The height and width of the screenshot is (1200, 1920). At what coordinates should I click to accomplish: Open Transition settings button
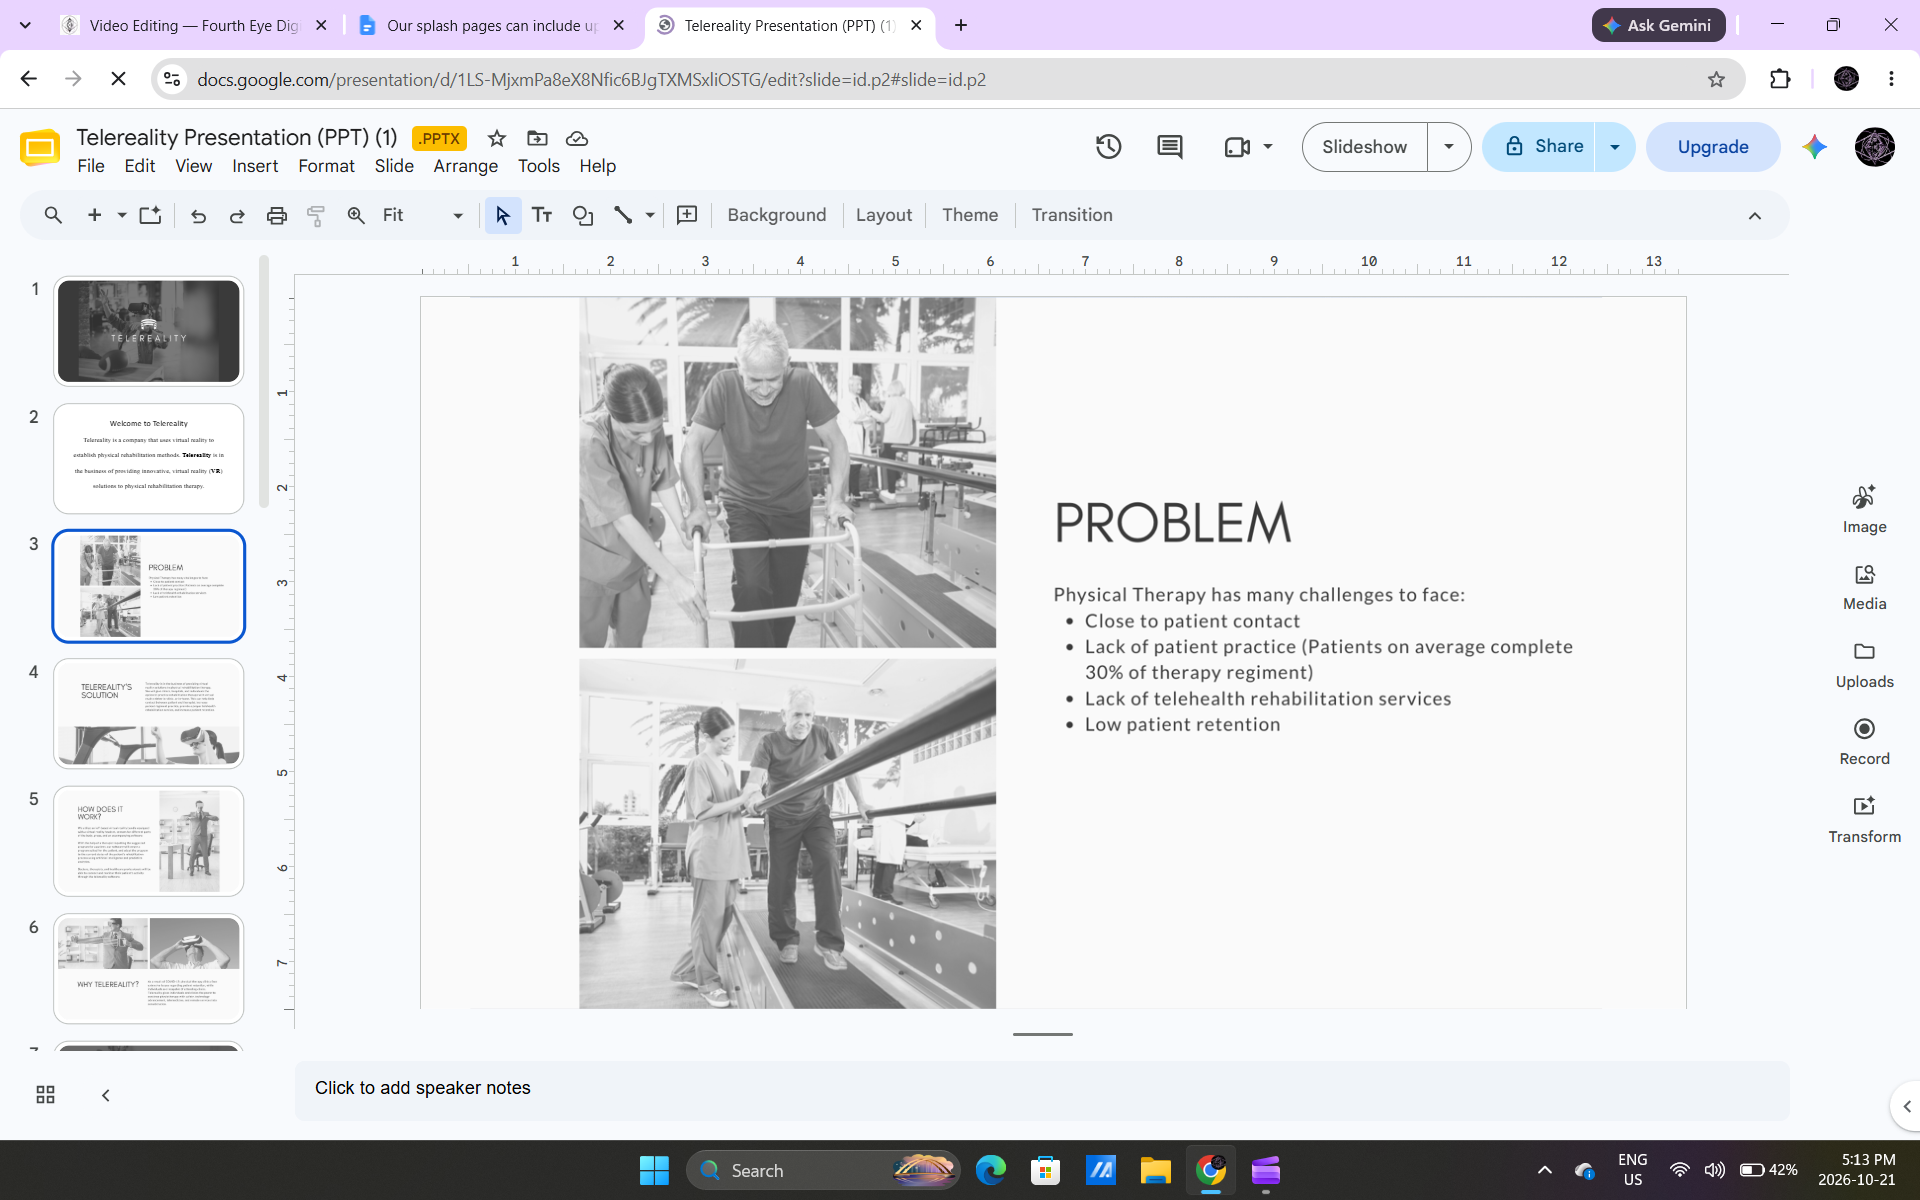click(1072, 215)
